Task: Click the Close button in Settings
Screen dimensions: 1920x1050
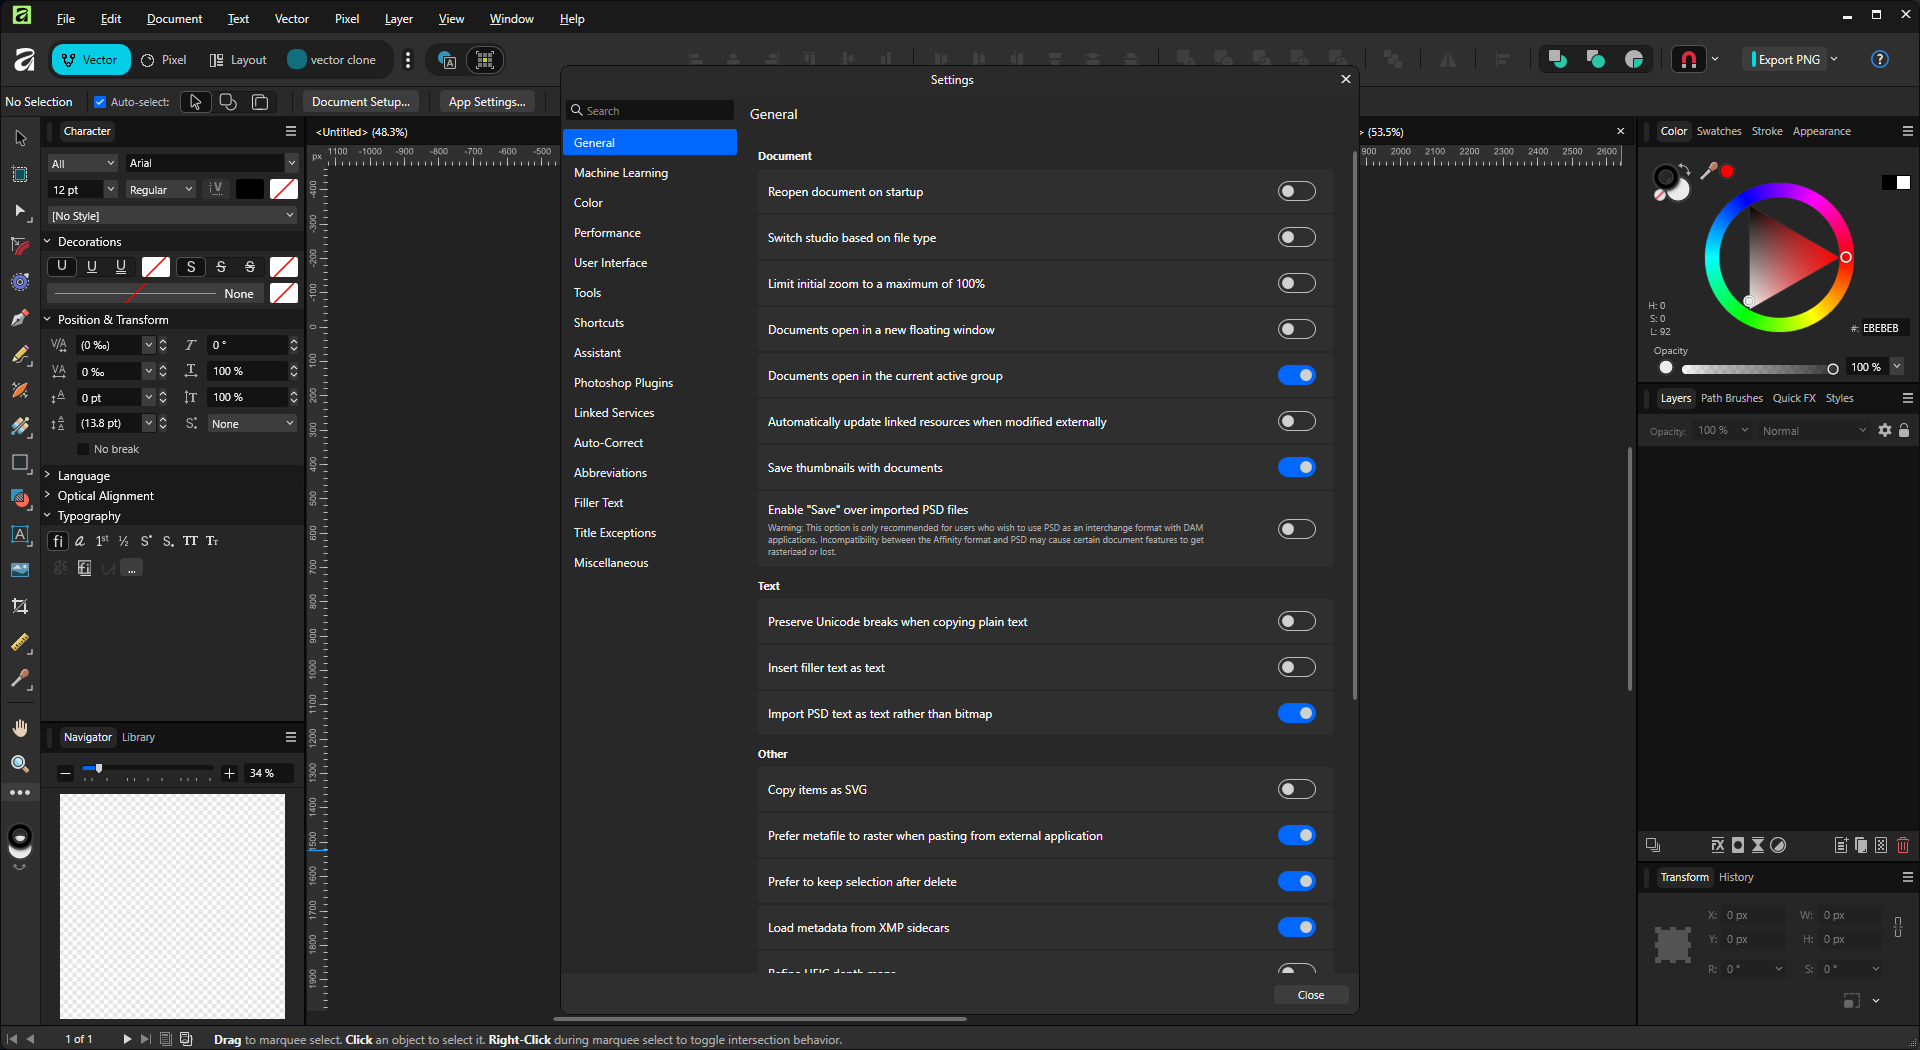Action: (x=1310, y=995)
